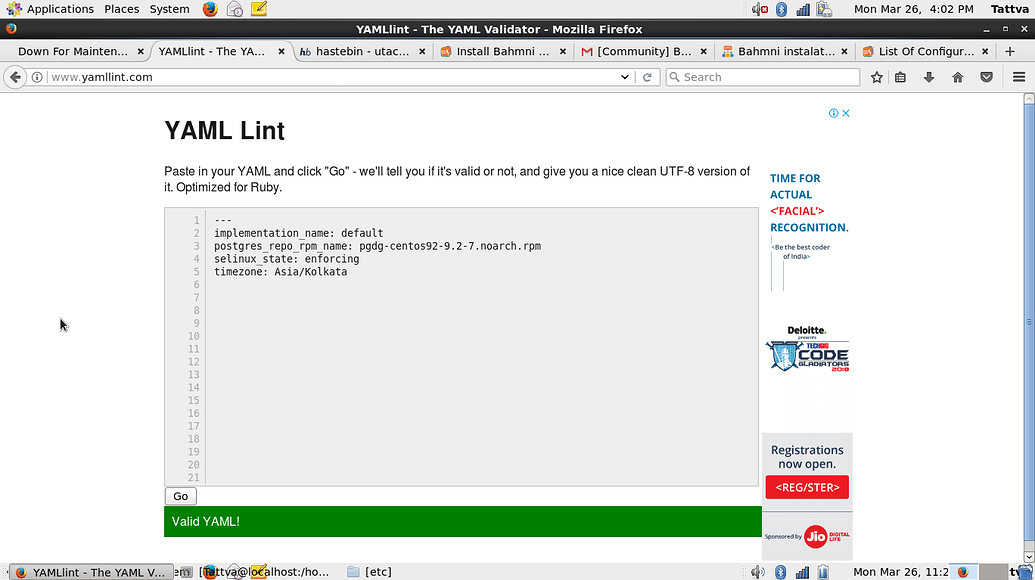
Task: Open the Firefox hamburger menu
Action: coord(1018,77)
